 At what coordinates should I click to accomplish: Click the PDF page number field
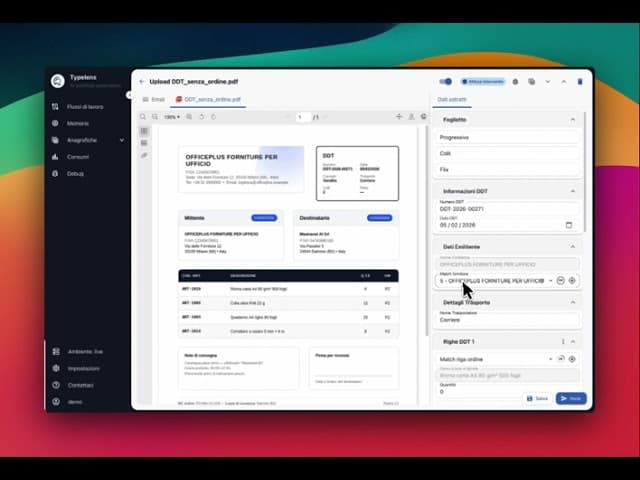pyautogui.click(x=303, y=117)
